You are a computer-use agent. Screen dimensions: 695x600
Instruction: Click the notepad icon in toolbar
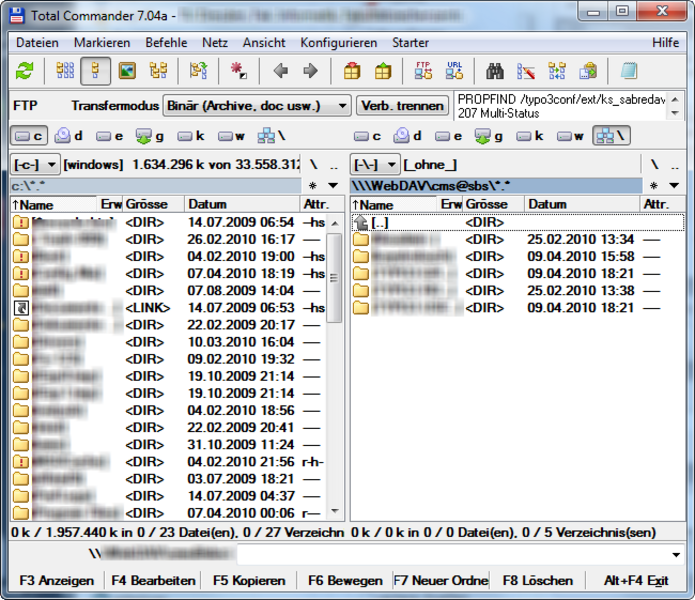[x=628, y=71]
